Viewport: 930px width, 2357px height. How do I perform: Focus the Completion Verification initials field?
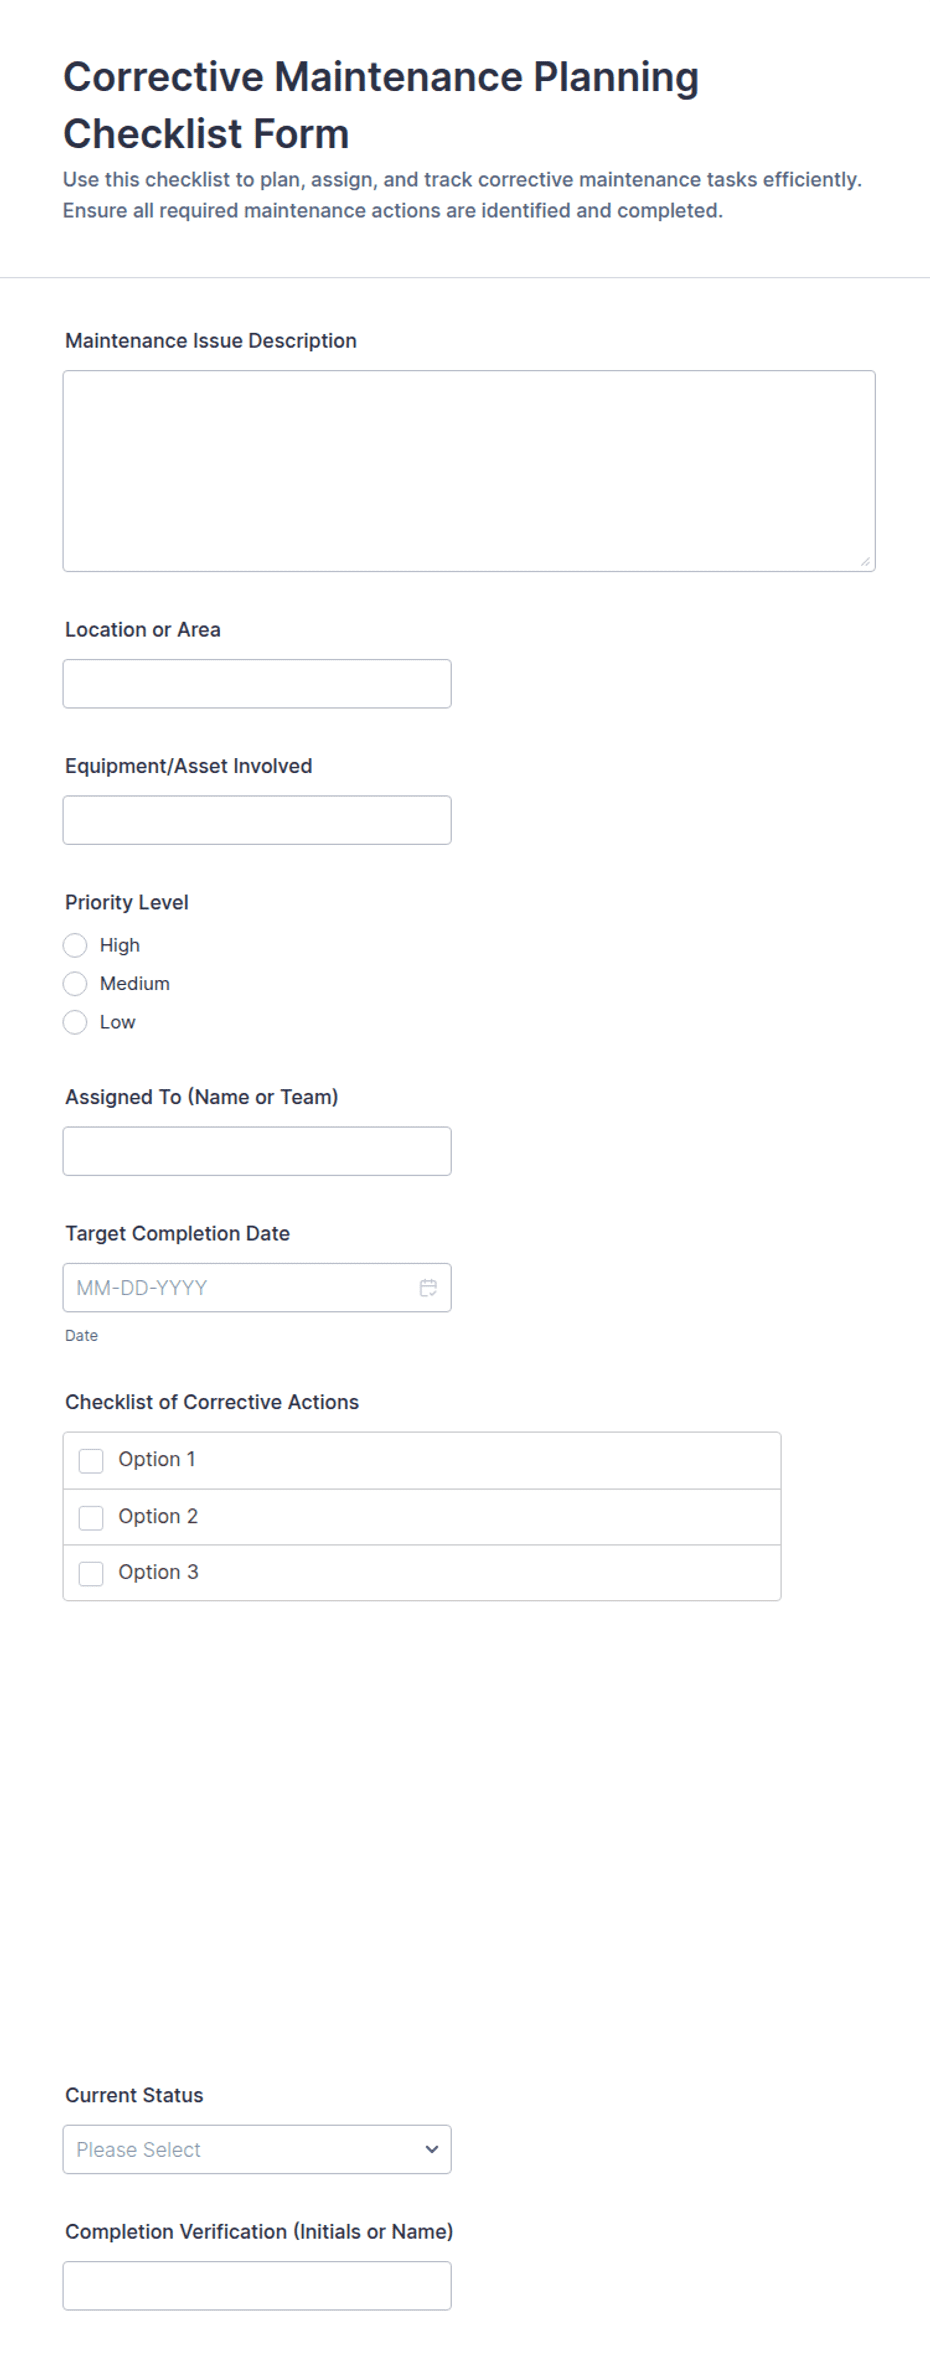tap(257, 2286)
